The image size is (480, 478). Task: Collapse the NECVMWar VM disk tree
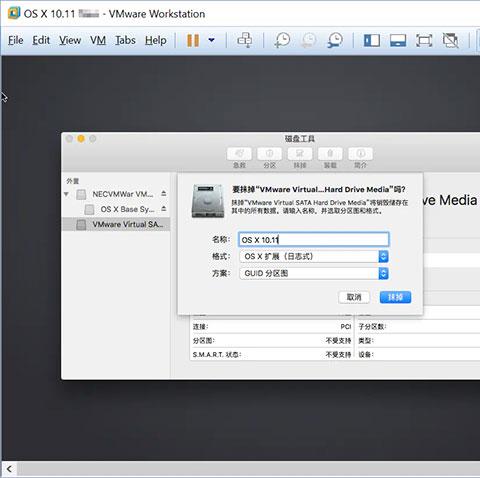66,194
